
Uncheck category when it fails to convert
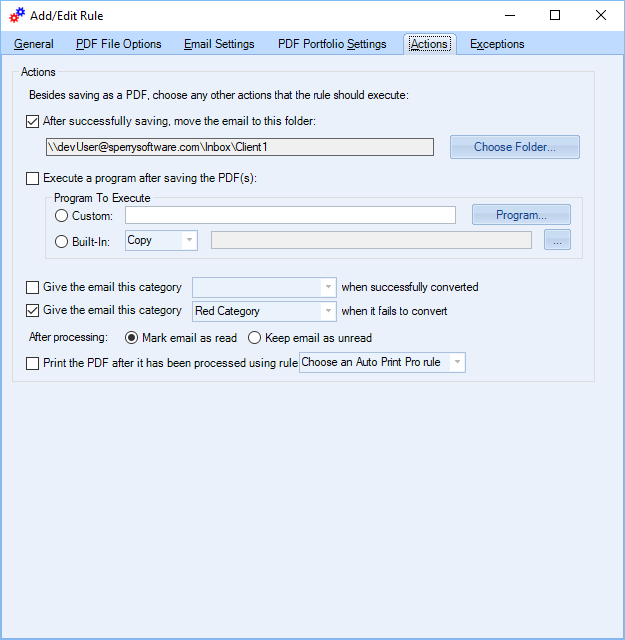point(33,311)
